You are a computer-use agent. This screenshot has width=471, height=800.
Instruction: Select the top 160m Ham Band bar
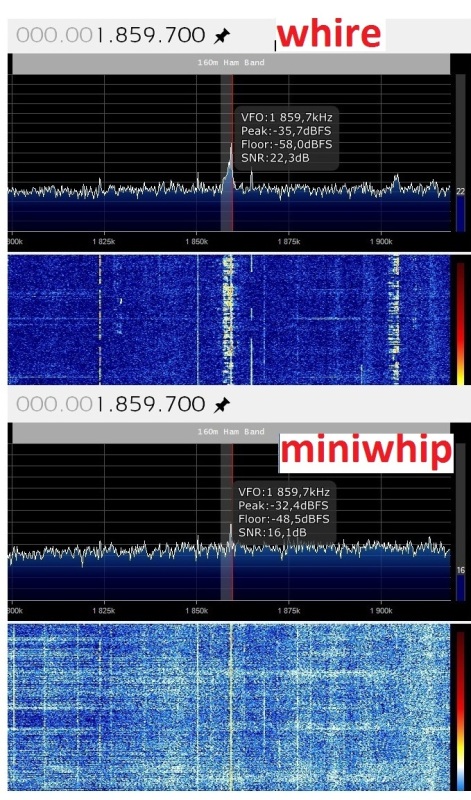point(231,63)
